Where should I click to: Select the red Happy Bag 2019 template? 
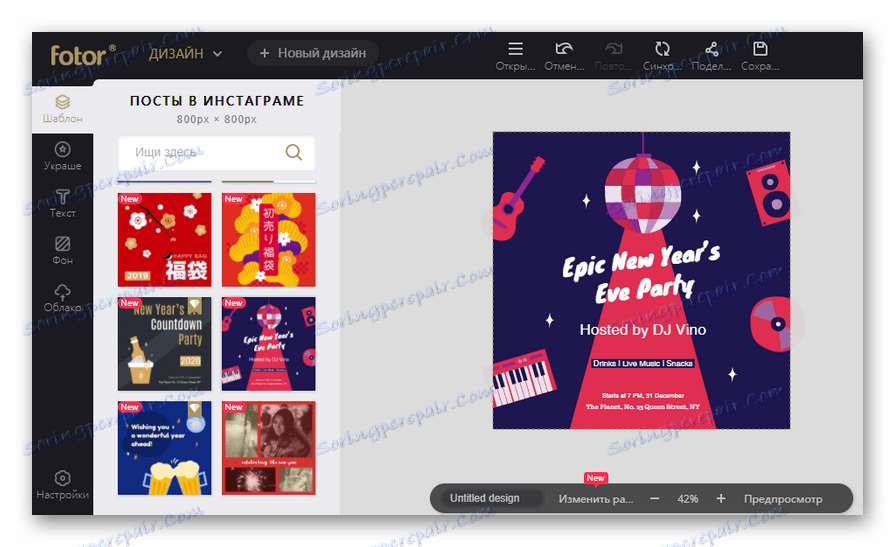pyautogui.click(x=164, y=240)
